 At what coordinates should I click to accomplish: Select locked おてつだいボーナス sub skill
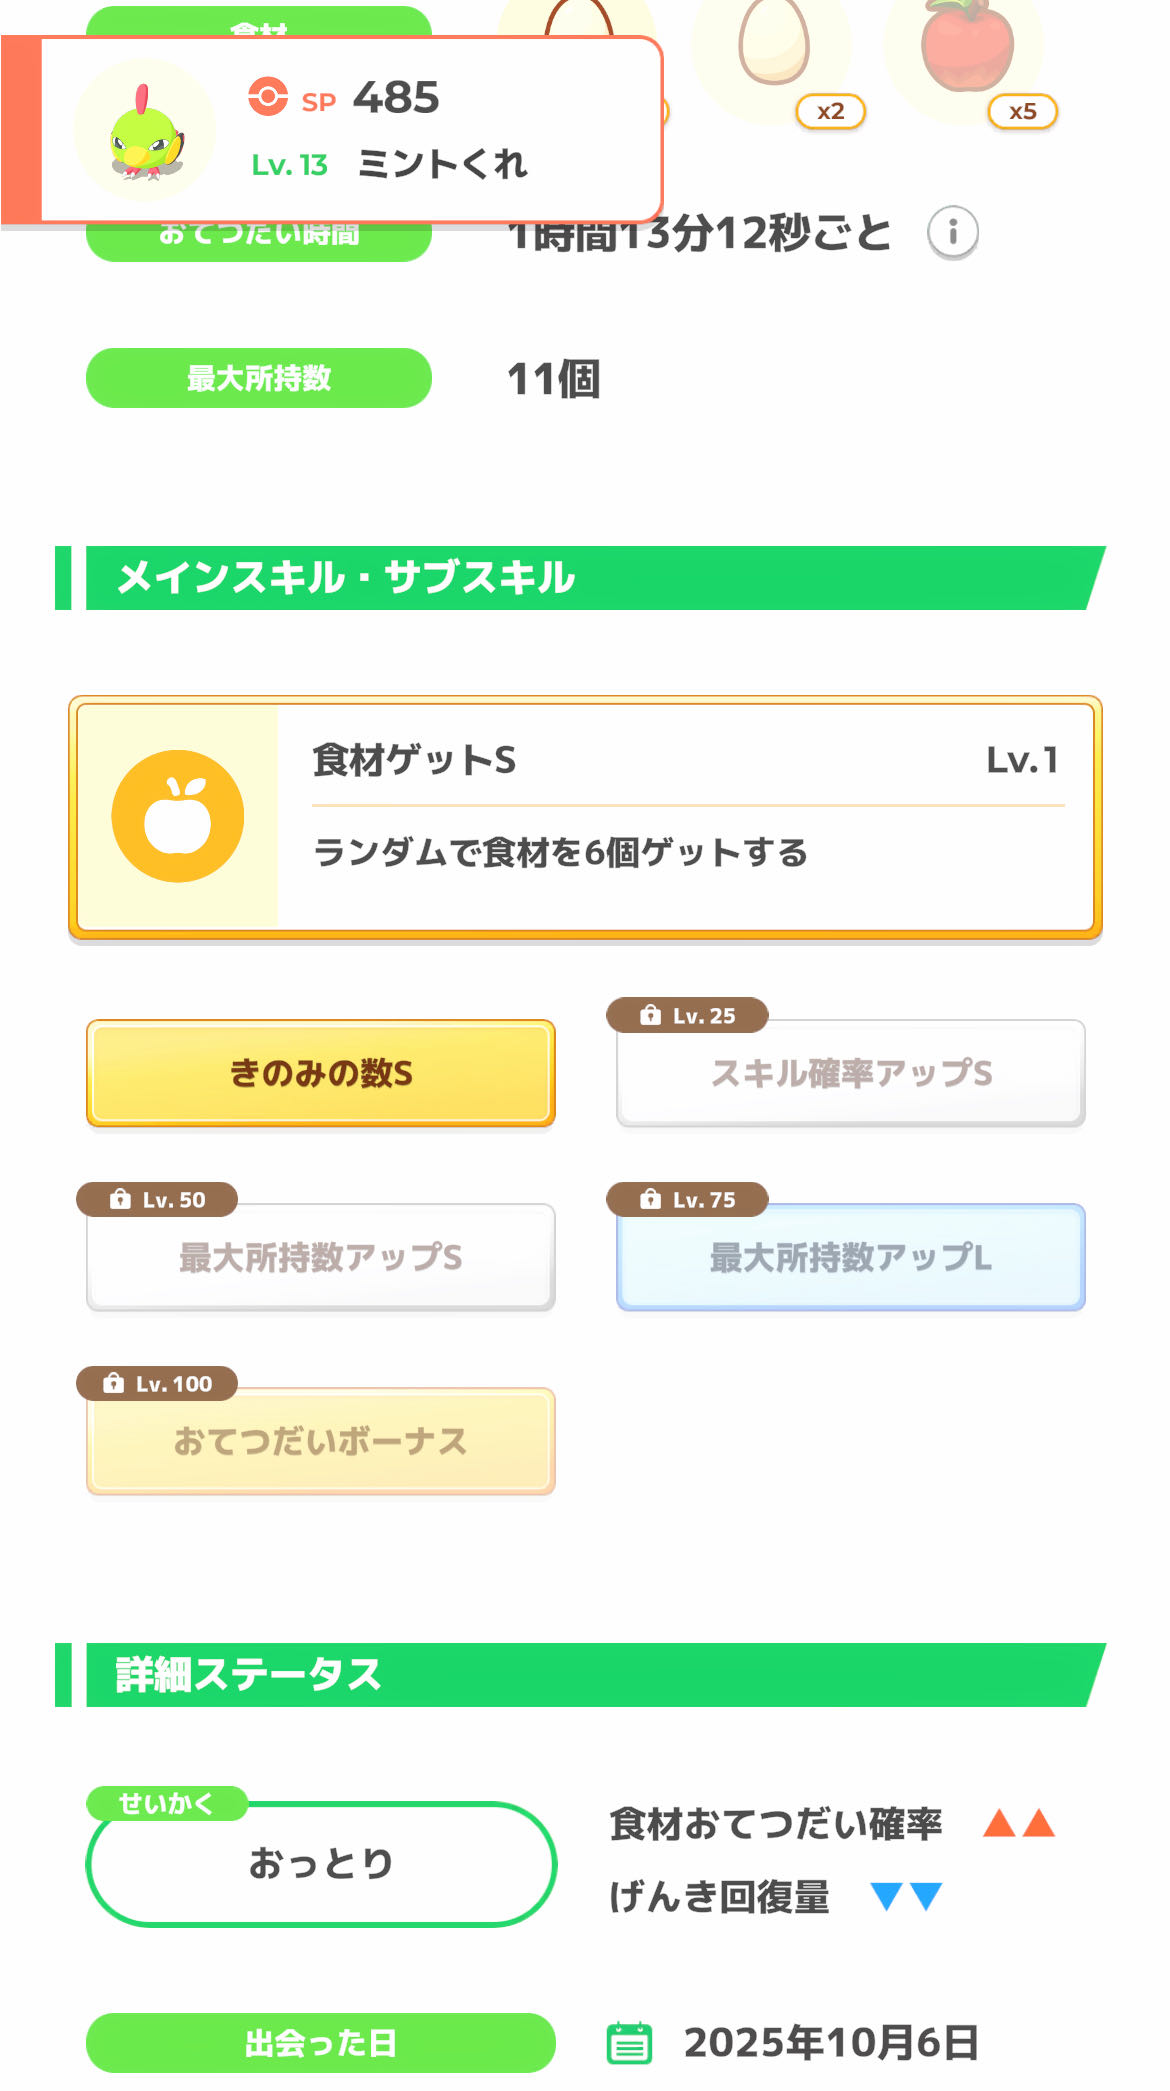point(321,1441)
